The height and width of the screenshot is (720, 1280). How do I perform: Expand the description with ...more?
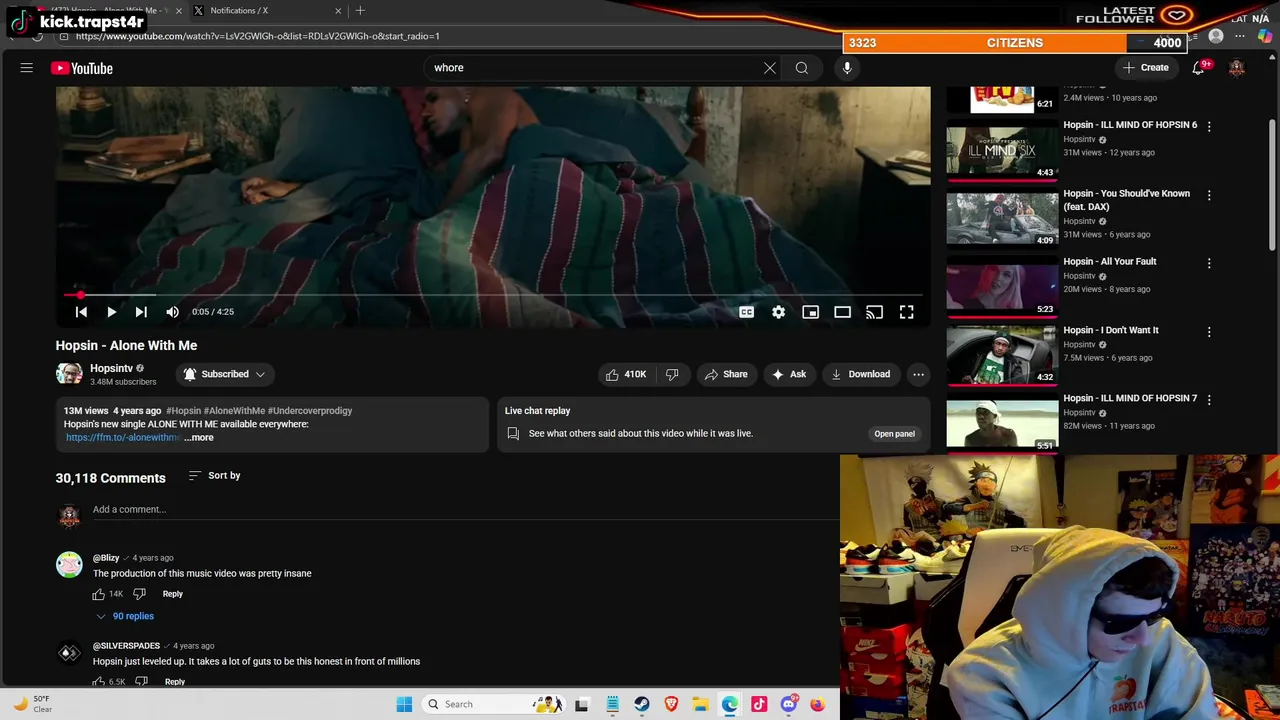[199, 437]
